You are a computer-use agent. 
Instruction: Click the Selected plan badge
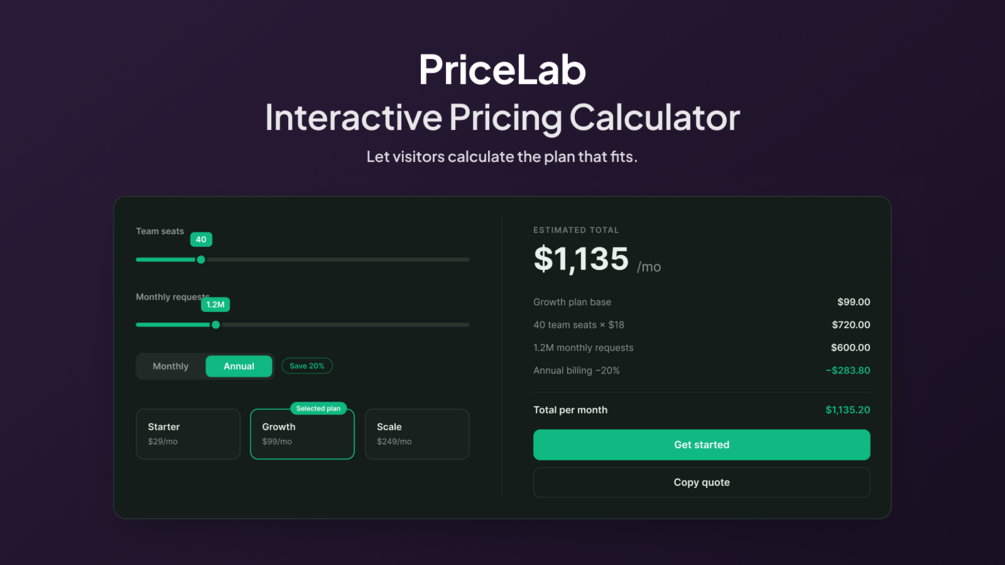[x=318, y=408]
